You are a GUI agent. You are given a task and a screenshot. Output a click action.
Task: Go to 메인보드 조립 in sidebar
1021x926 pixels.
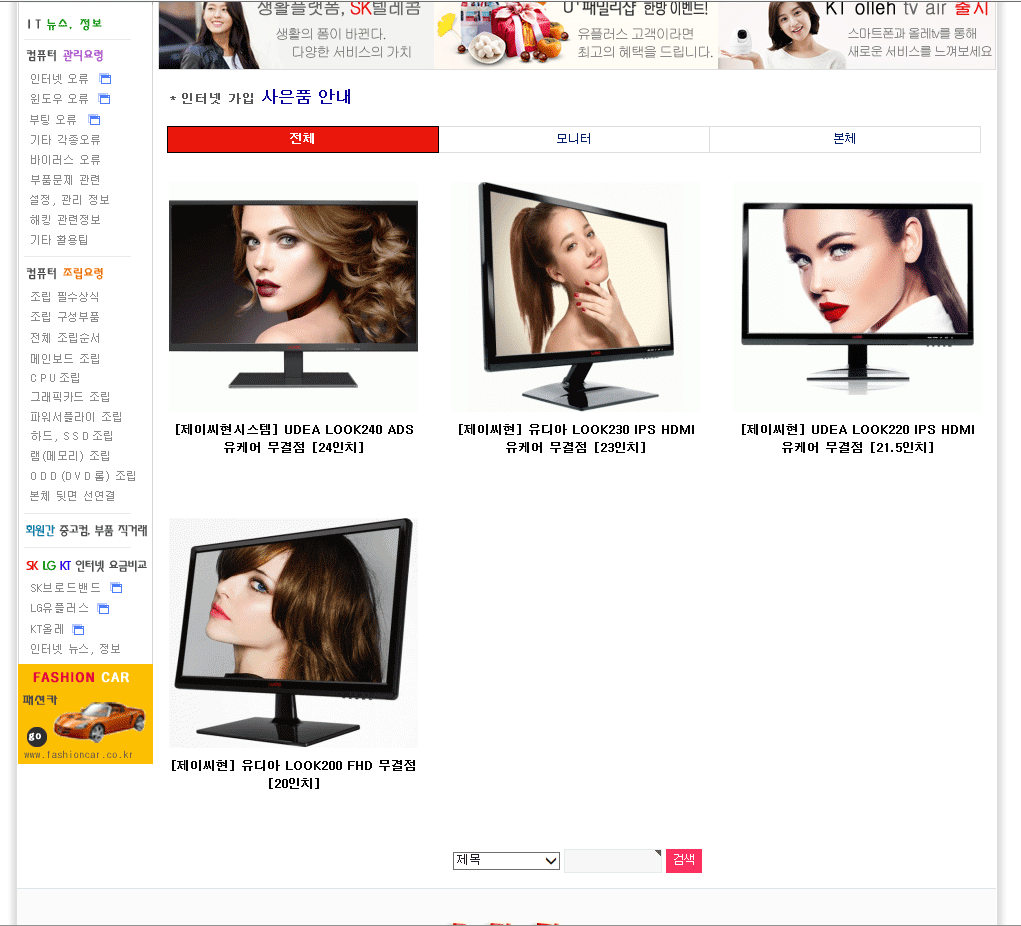pyautogui.click(x=65, y=358)
